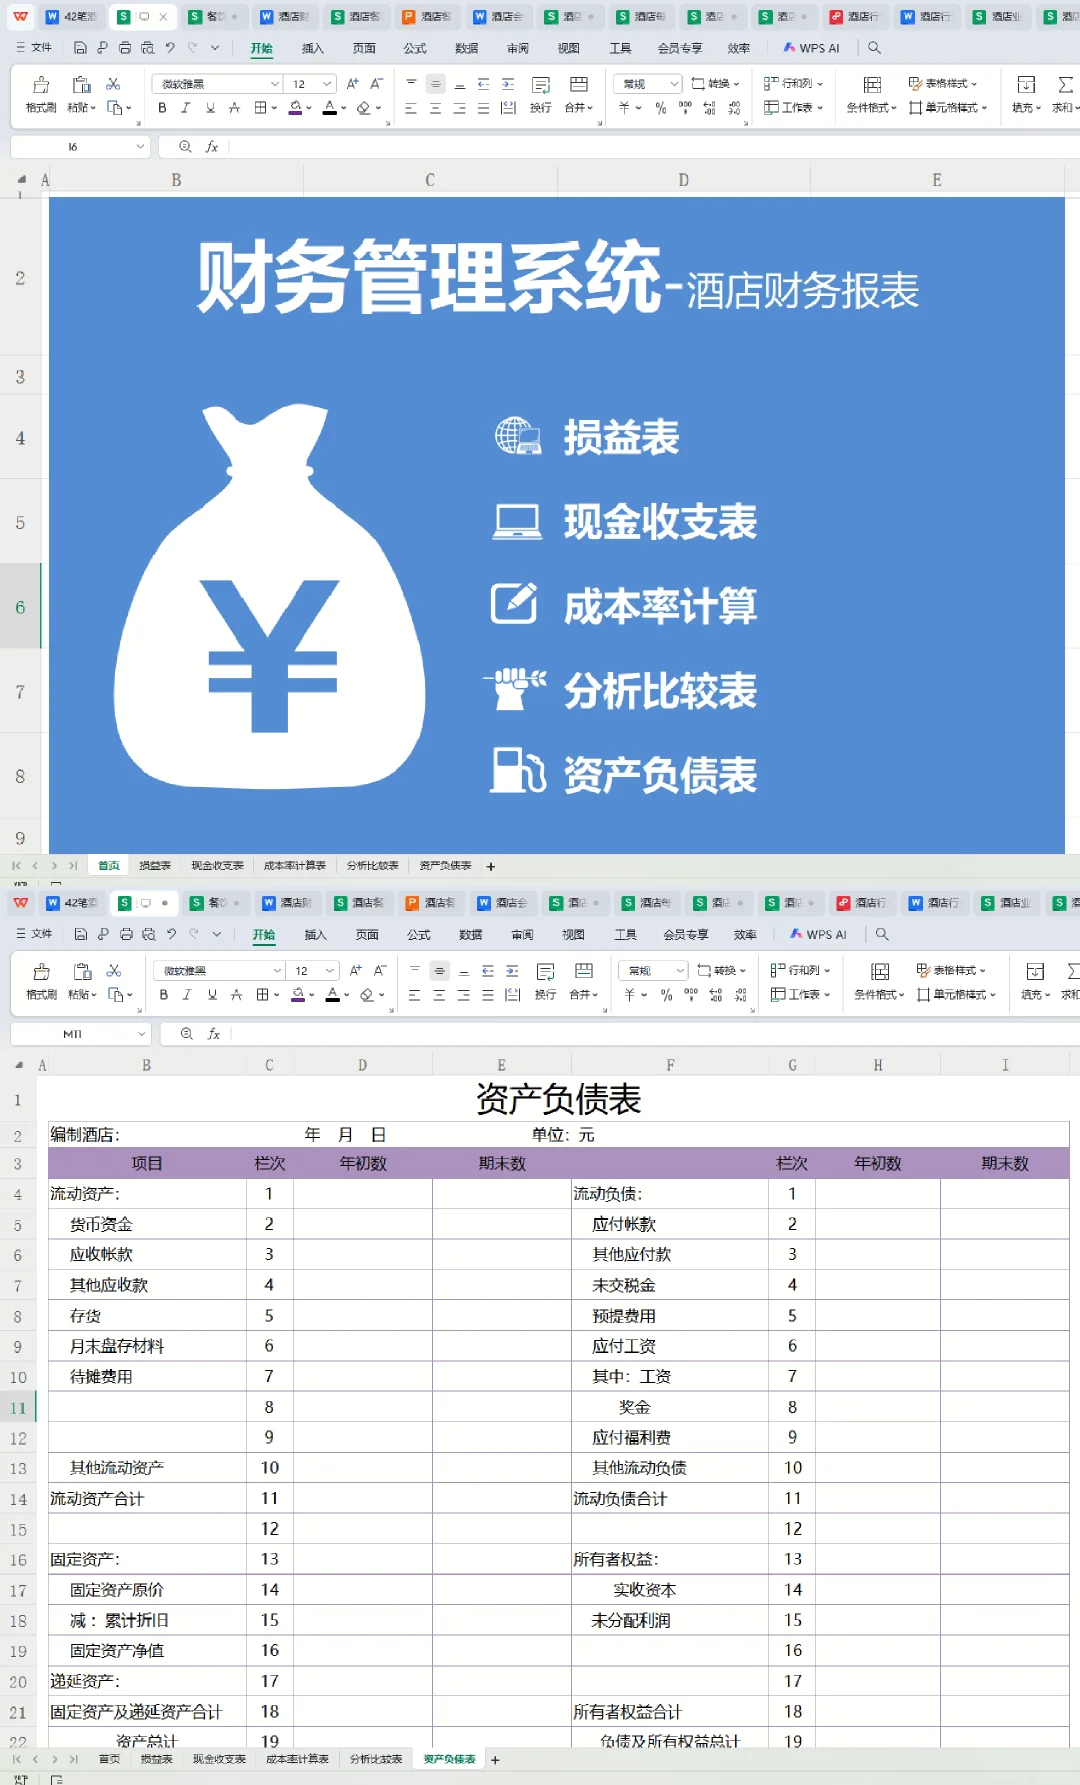
Task: Switch to the 现金收支表 sheet tab in the upper window
Action: coord(218,866)
